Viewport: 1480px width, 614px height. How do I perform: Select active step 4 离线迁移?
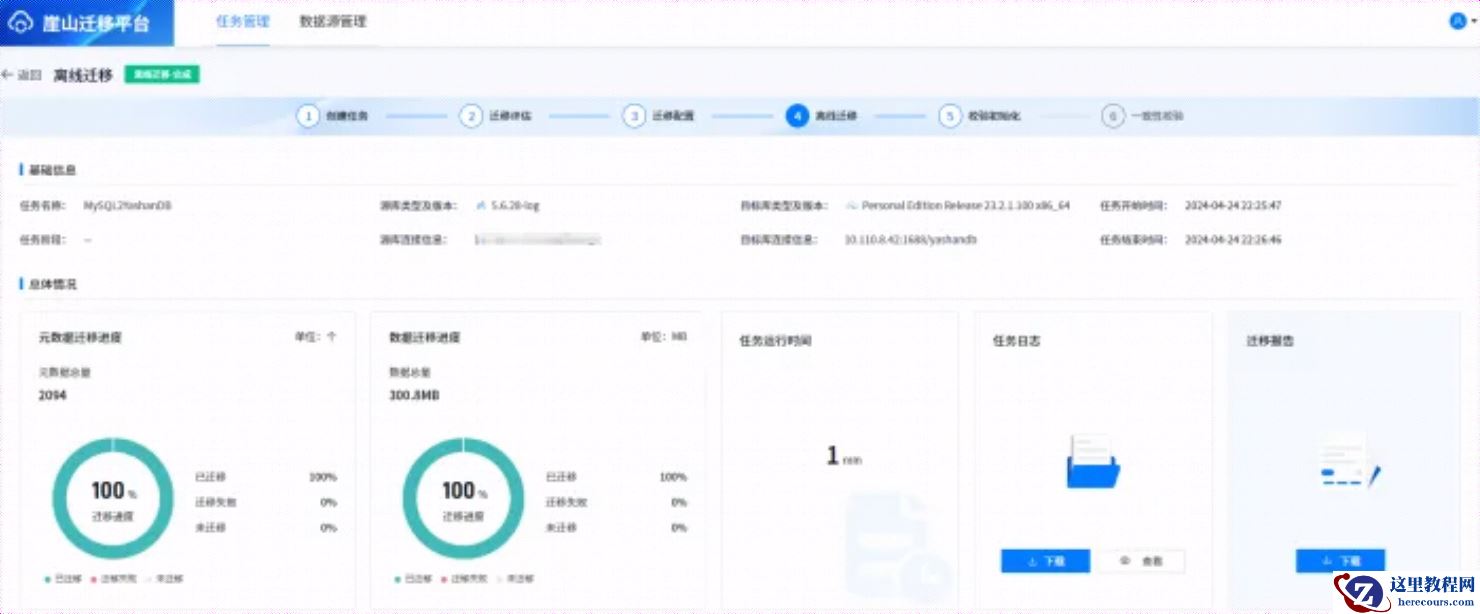(797, 116)
